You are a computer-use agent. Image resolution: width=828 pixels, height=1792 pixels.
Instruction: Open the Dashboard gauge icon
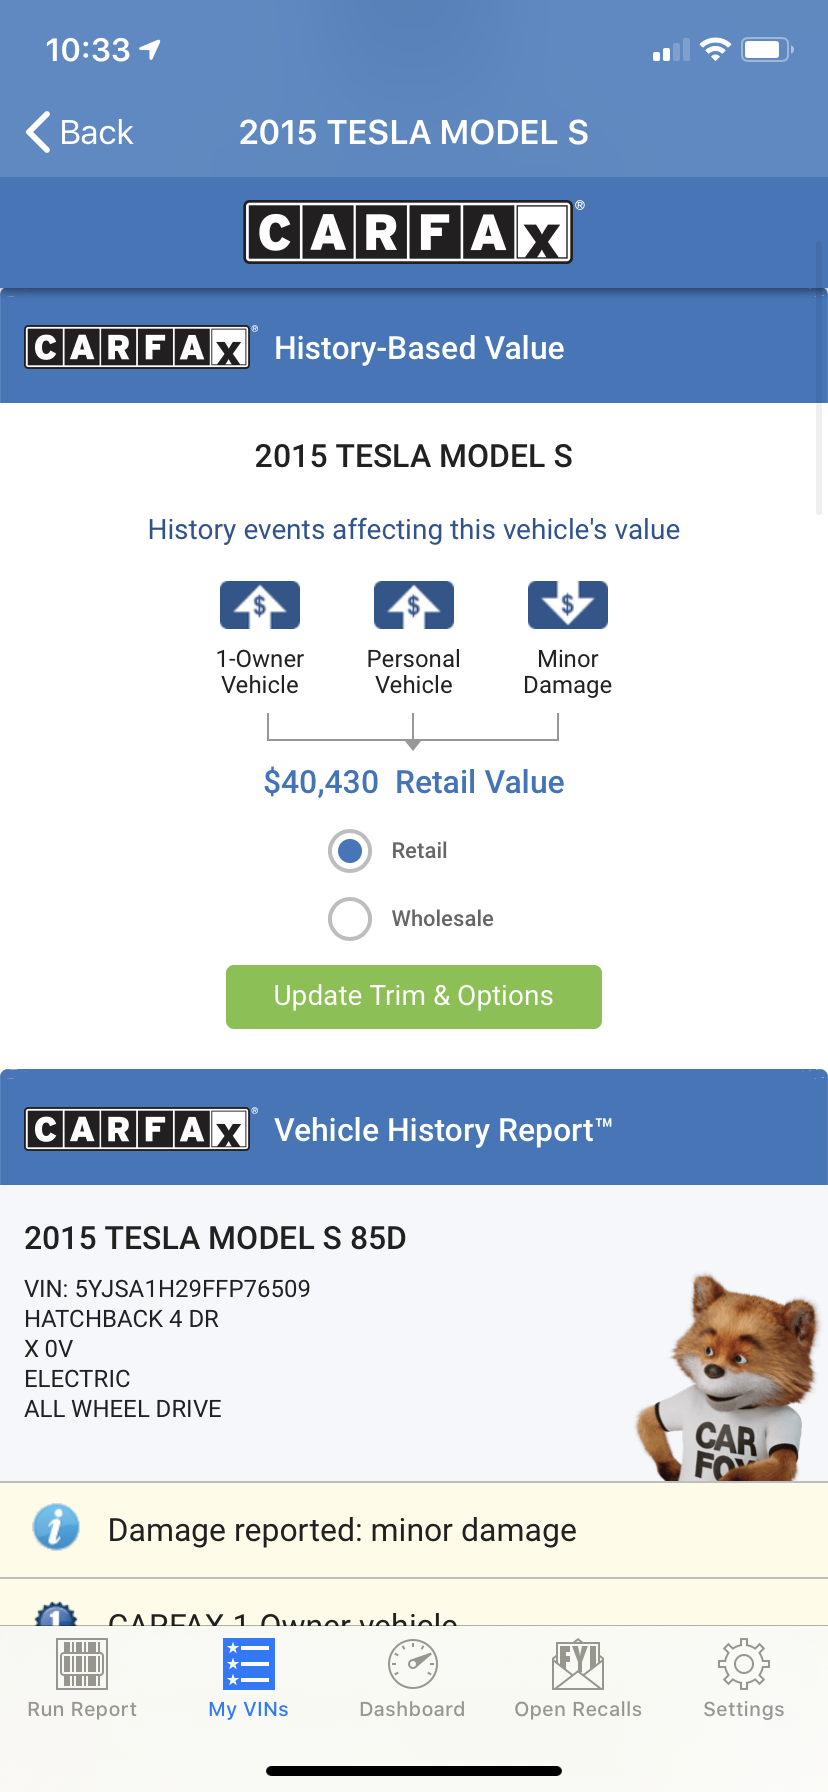(412, 1664)
